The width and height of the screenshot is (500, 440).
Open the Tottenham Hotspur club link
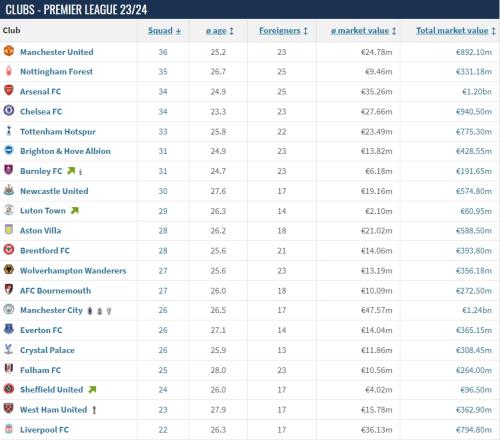[x=58, y=132]
